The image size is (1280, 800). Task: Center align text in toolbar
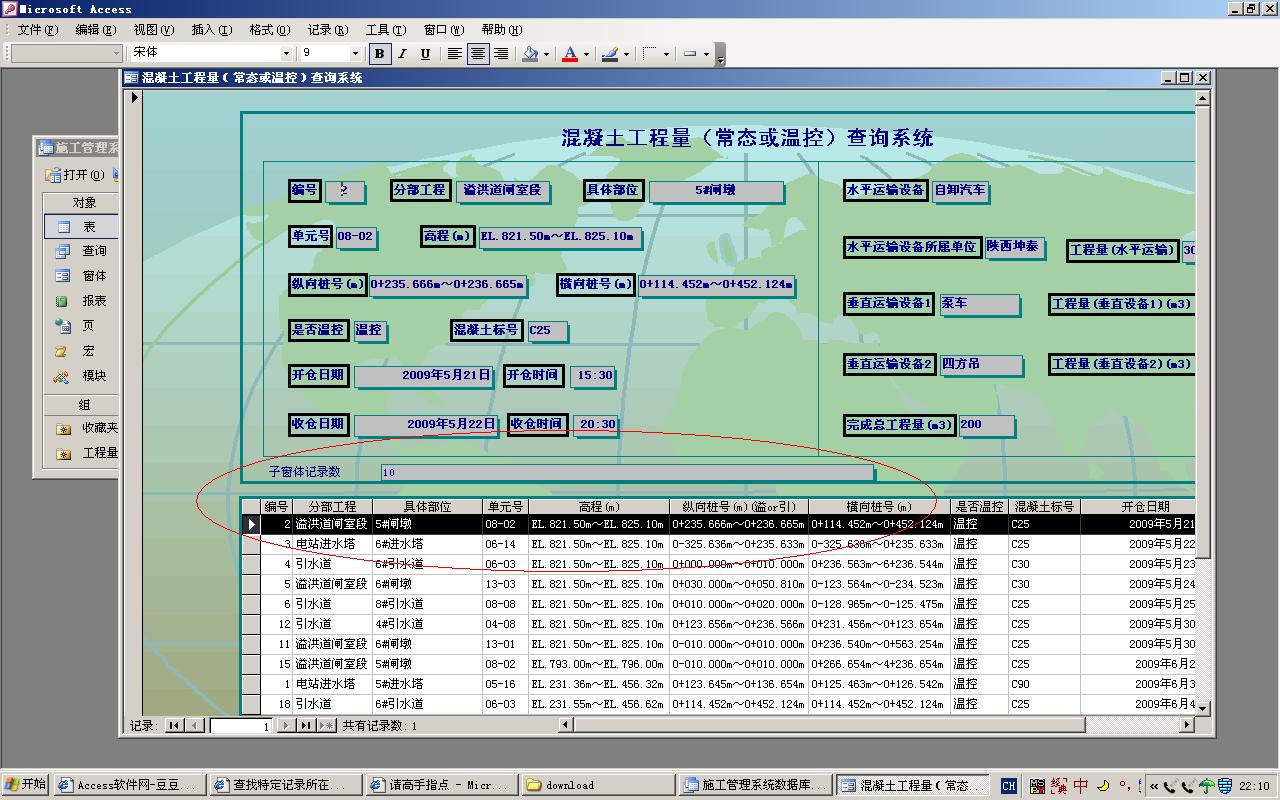coord(478,54)
